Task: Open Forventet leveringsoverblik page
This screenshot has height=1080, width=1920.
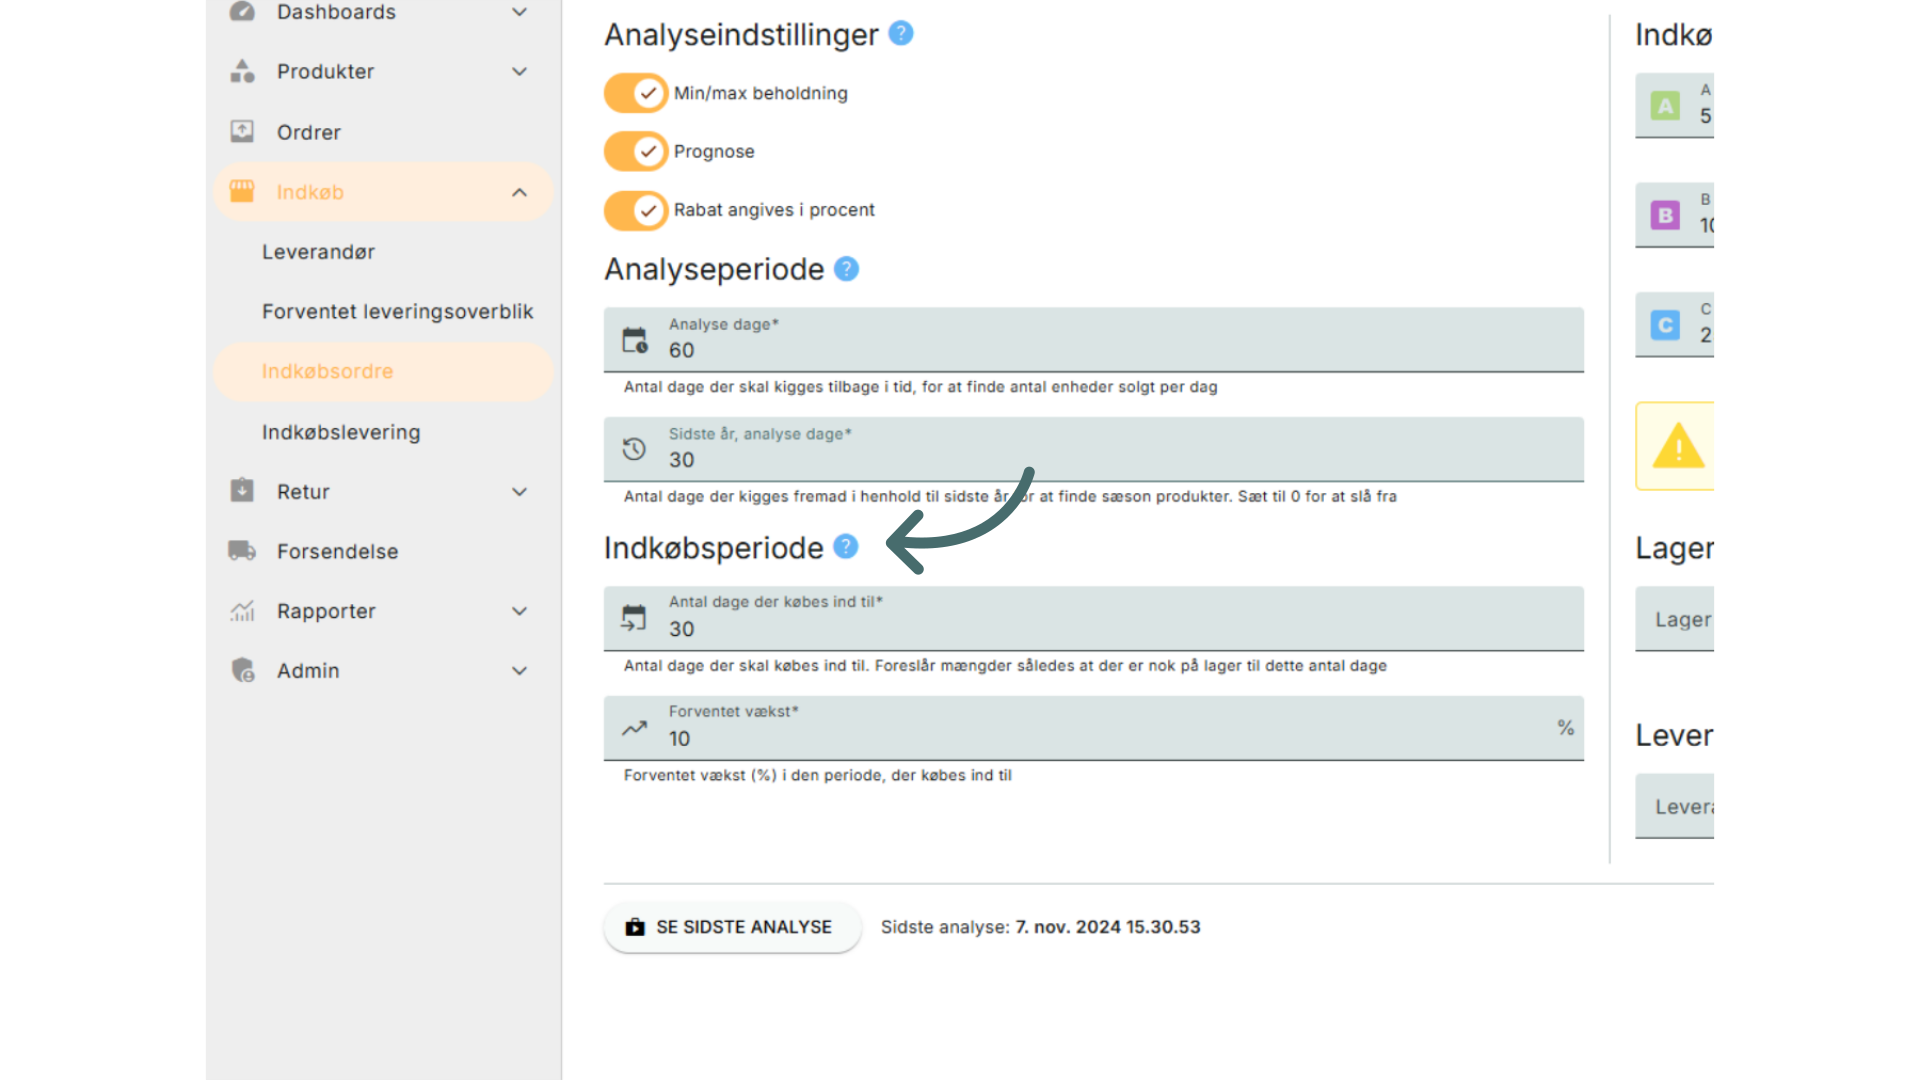Action: (398, 312)
